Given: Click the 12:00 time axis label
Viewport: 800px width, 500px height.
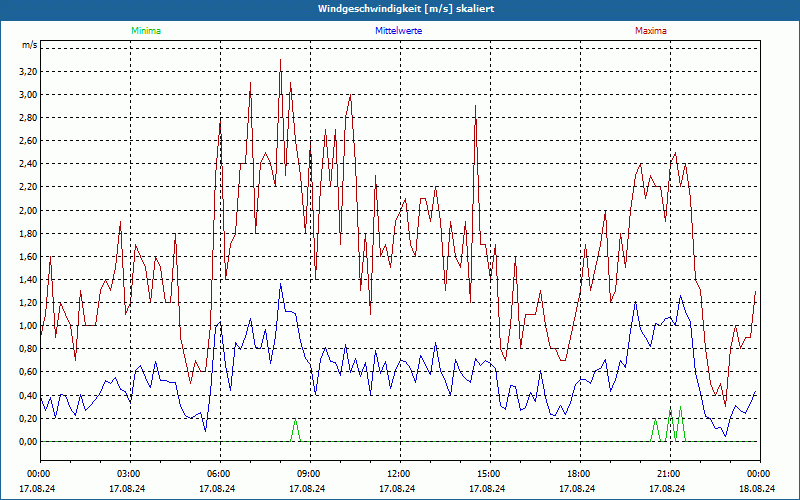Looking at the screenshot, I should coord(401,474).
